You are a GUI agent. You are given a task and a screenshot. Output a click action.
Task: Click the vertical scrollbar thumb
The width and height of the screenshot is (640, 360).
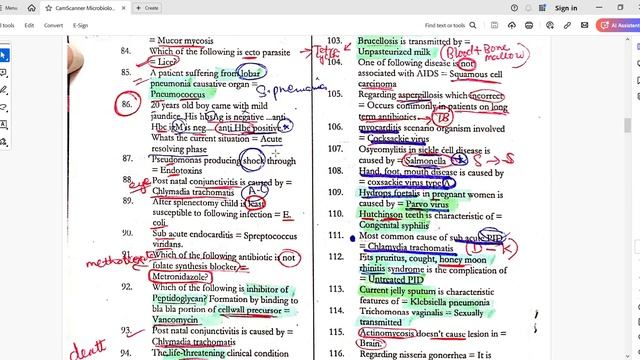coord(628,125)
